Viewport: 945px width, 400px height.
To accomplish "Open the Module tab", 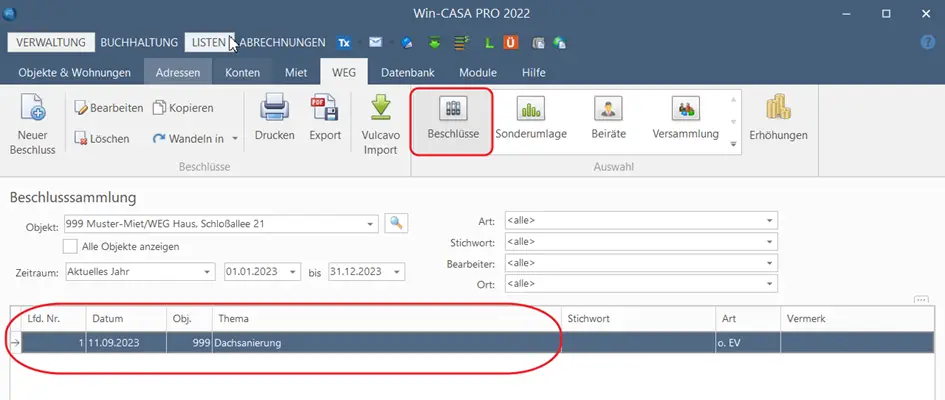I will (478, 72).
